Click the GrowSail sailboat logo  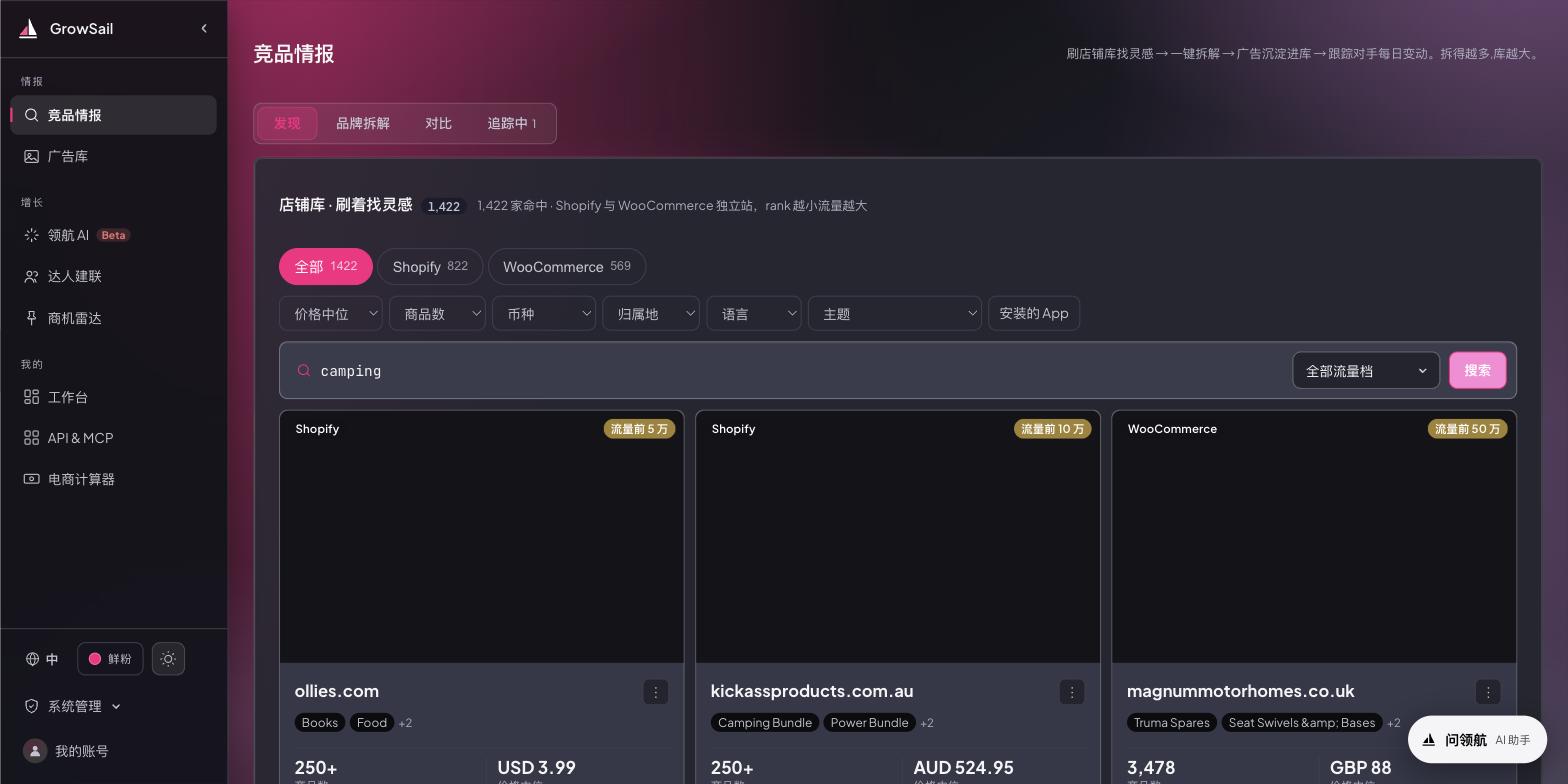pos(28,29)
